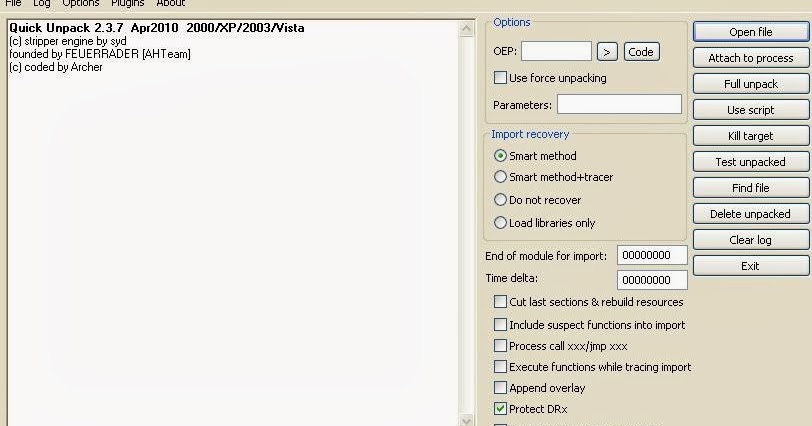Open the File menu
The height and width of the screenshot is (426, 812).
(x=13, y=3)
